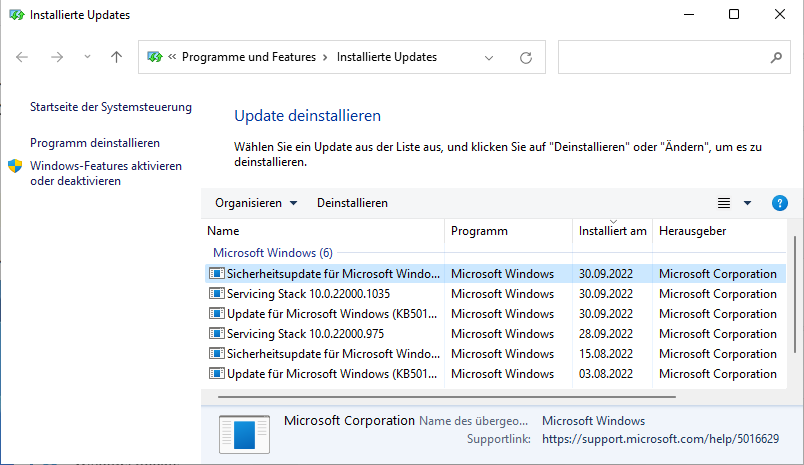Image resolution: width=804 pixels, height=465 pixels.
Task: Open 'Windows-Features aktivieren oder deaktivieren'
Action: pos(106,173)
